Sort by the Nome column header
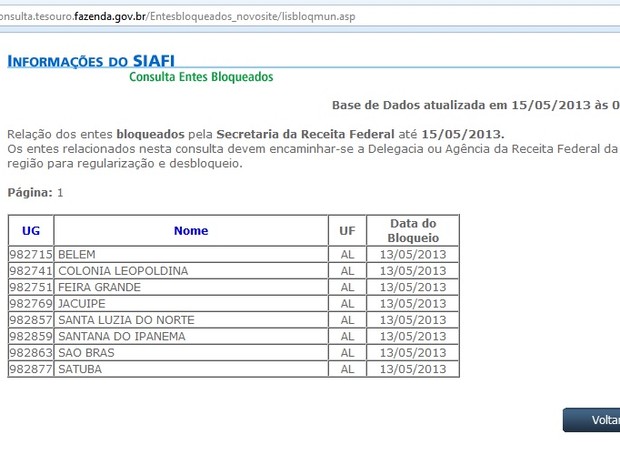 click(191, 231)
